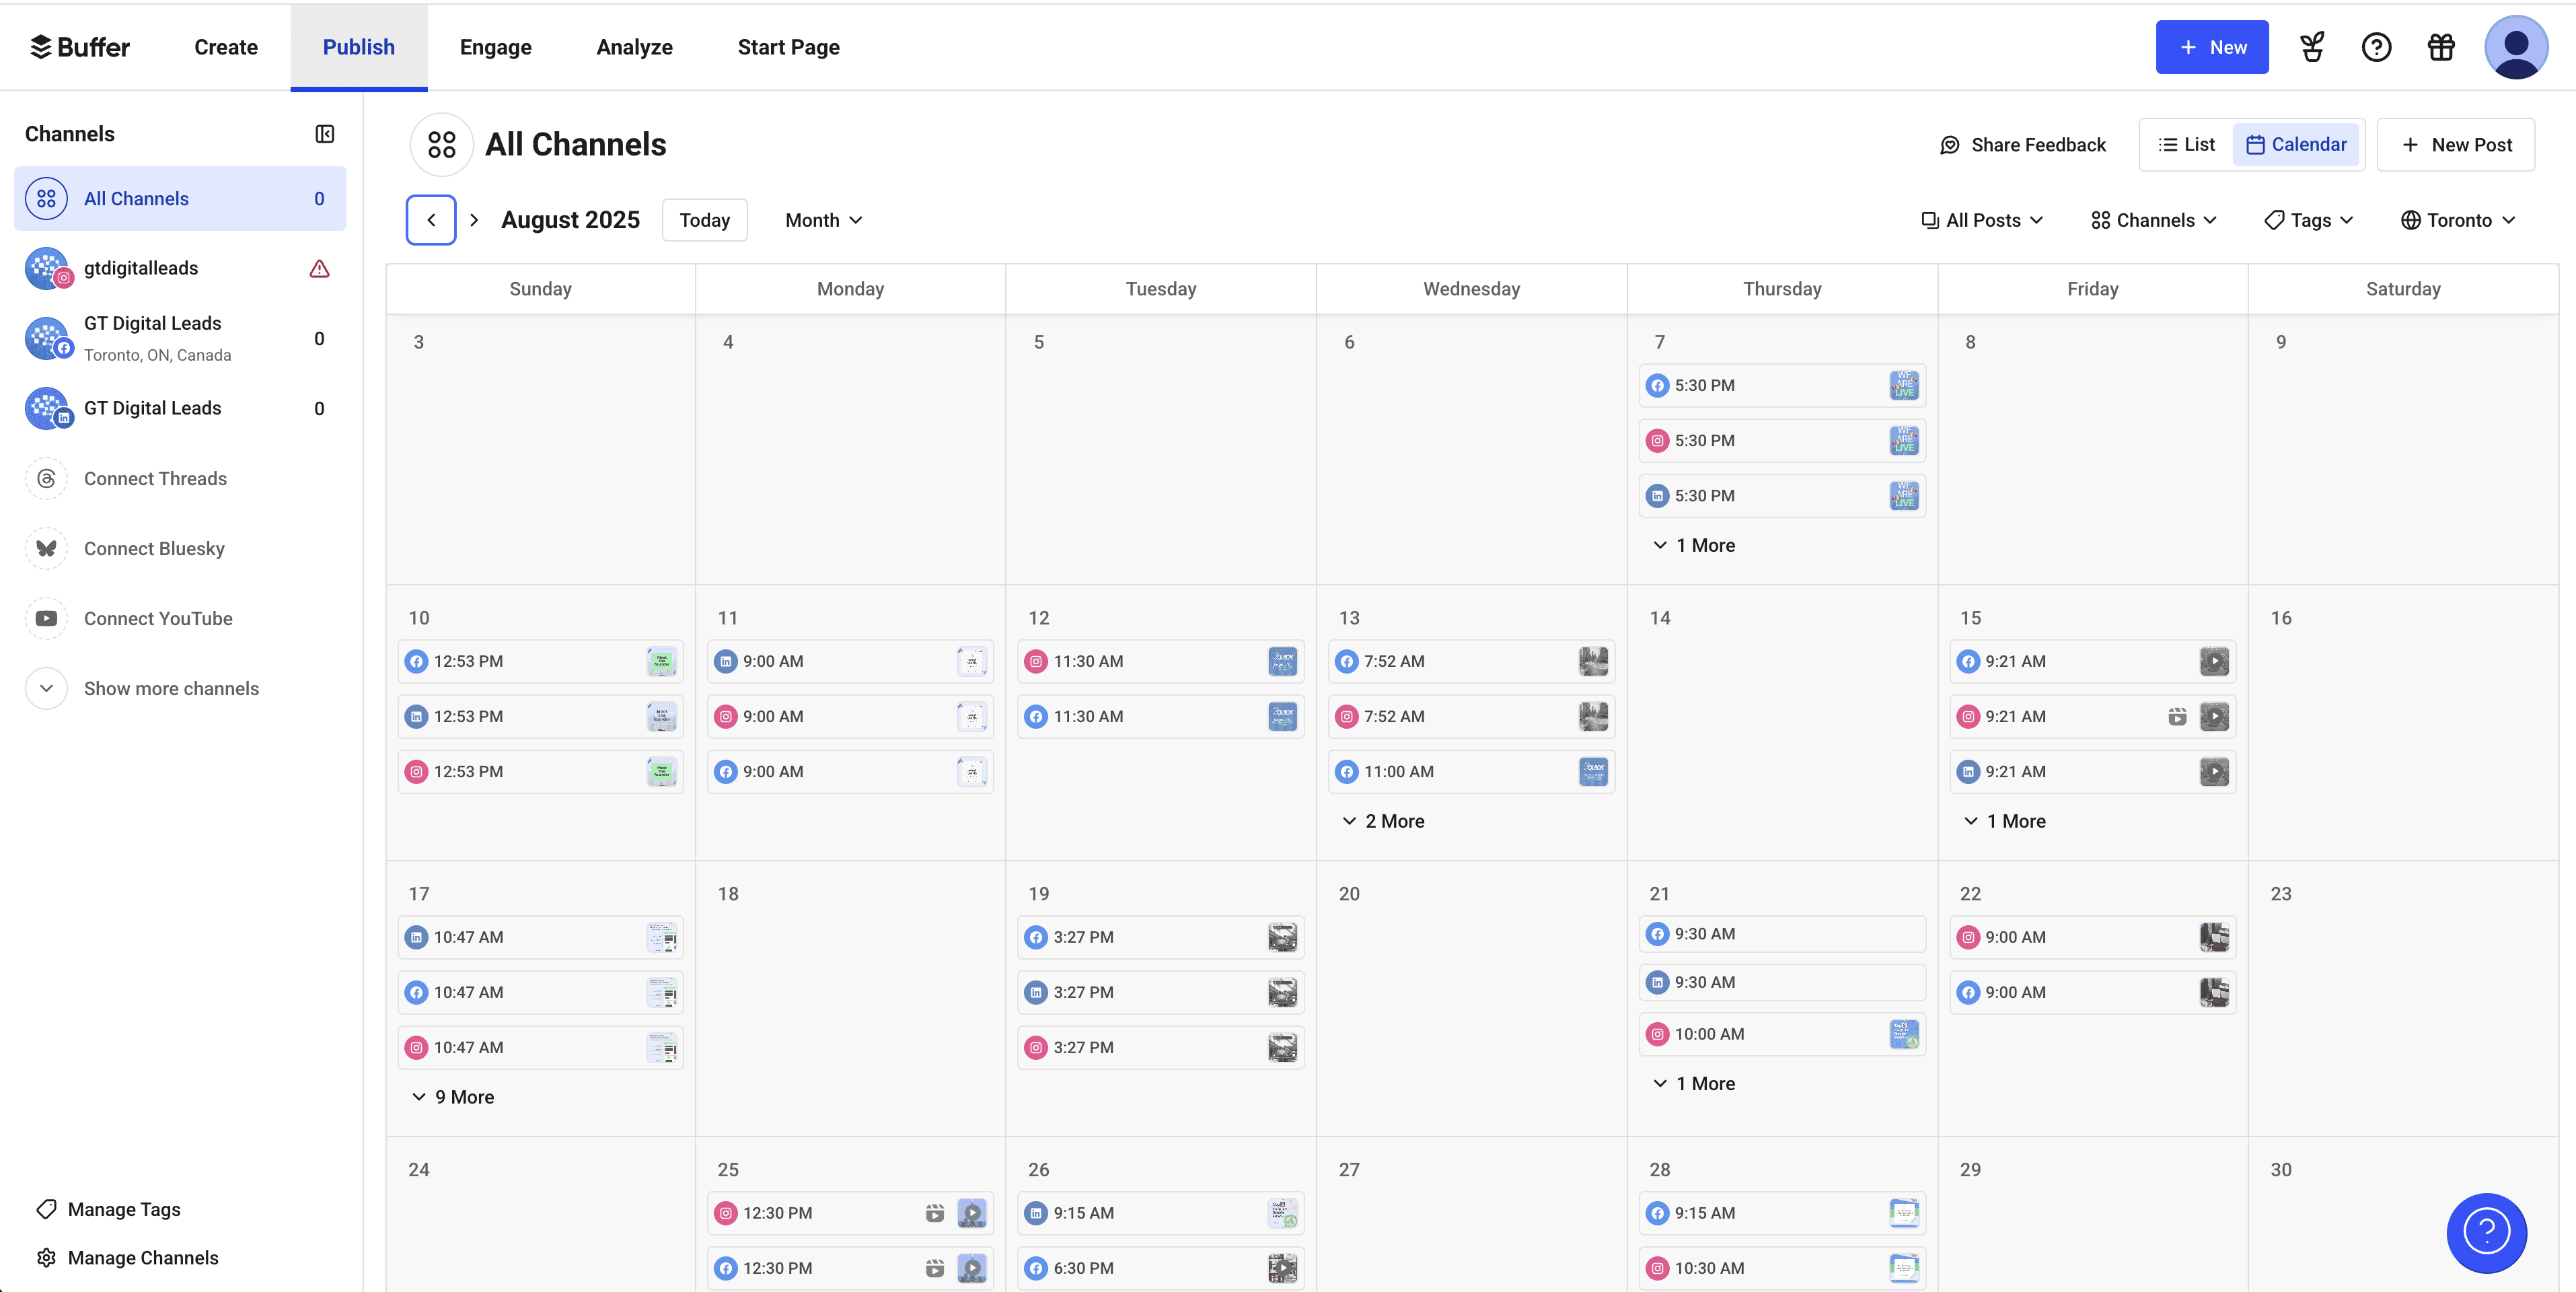Click the sprout icon next to New button

[2312, 47]
